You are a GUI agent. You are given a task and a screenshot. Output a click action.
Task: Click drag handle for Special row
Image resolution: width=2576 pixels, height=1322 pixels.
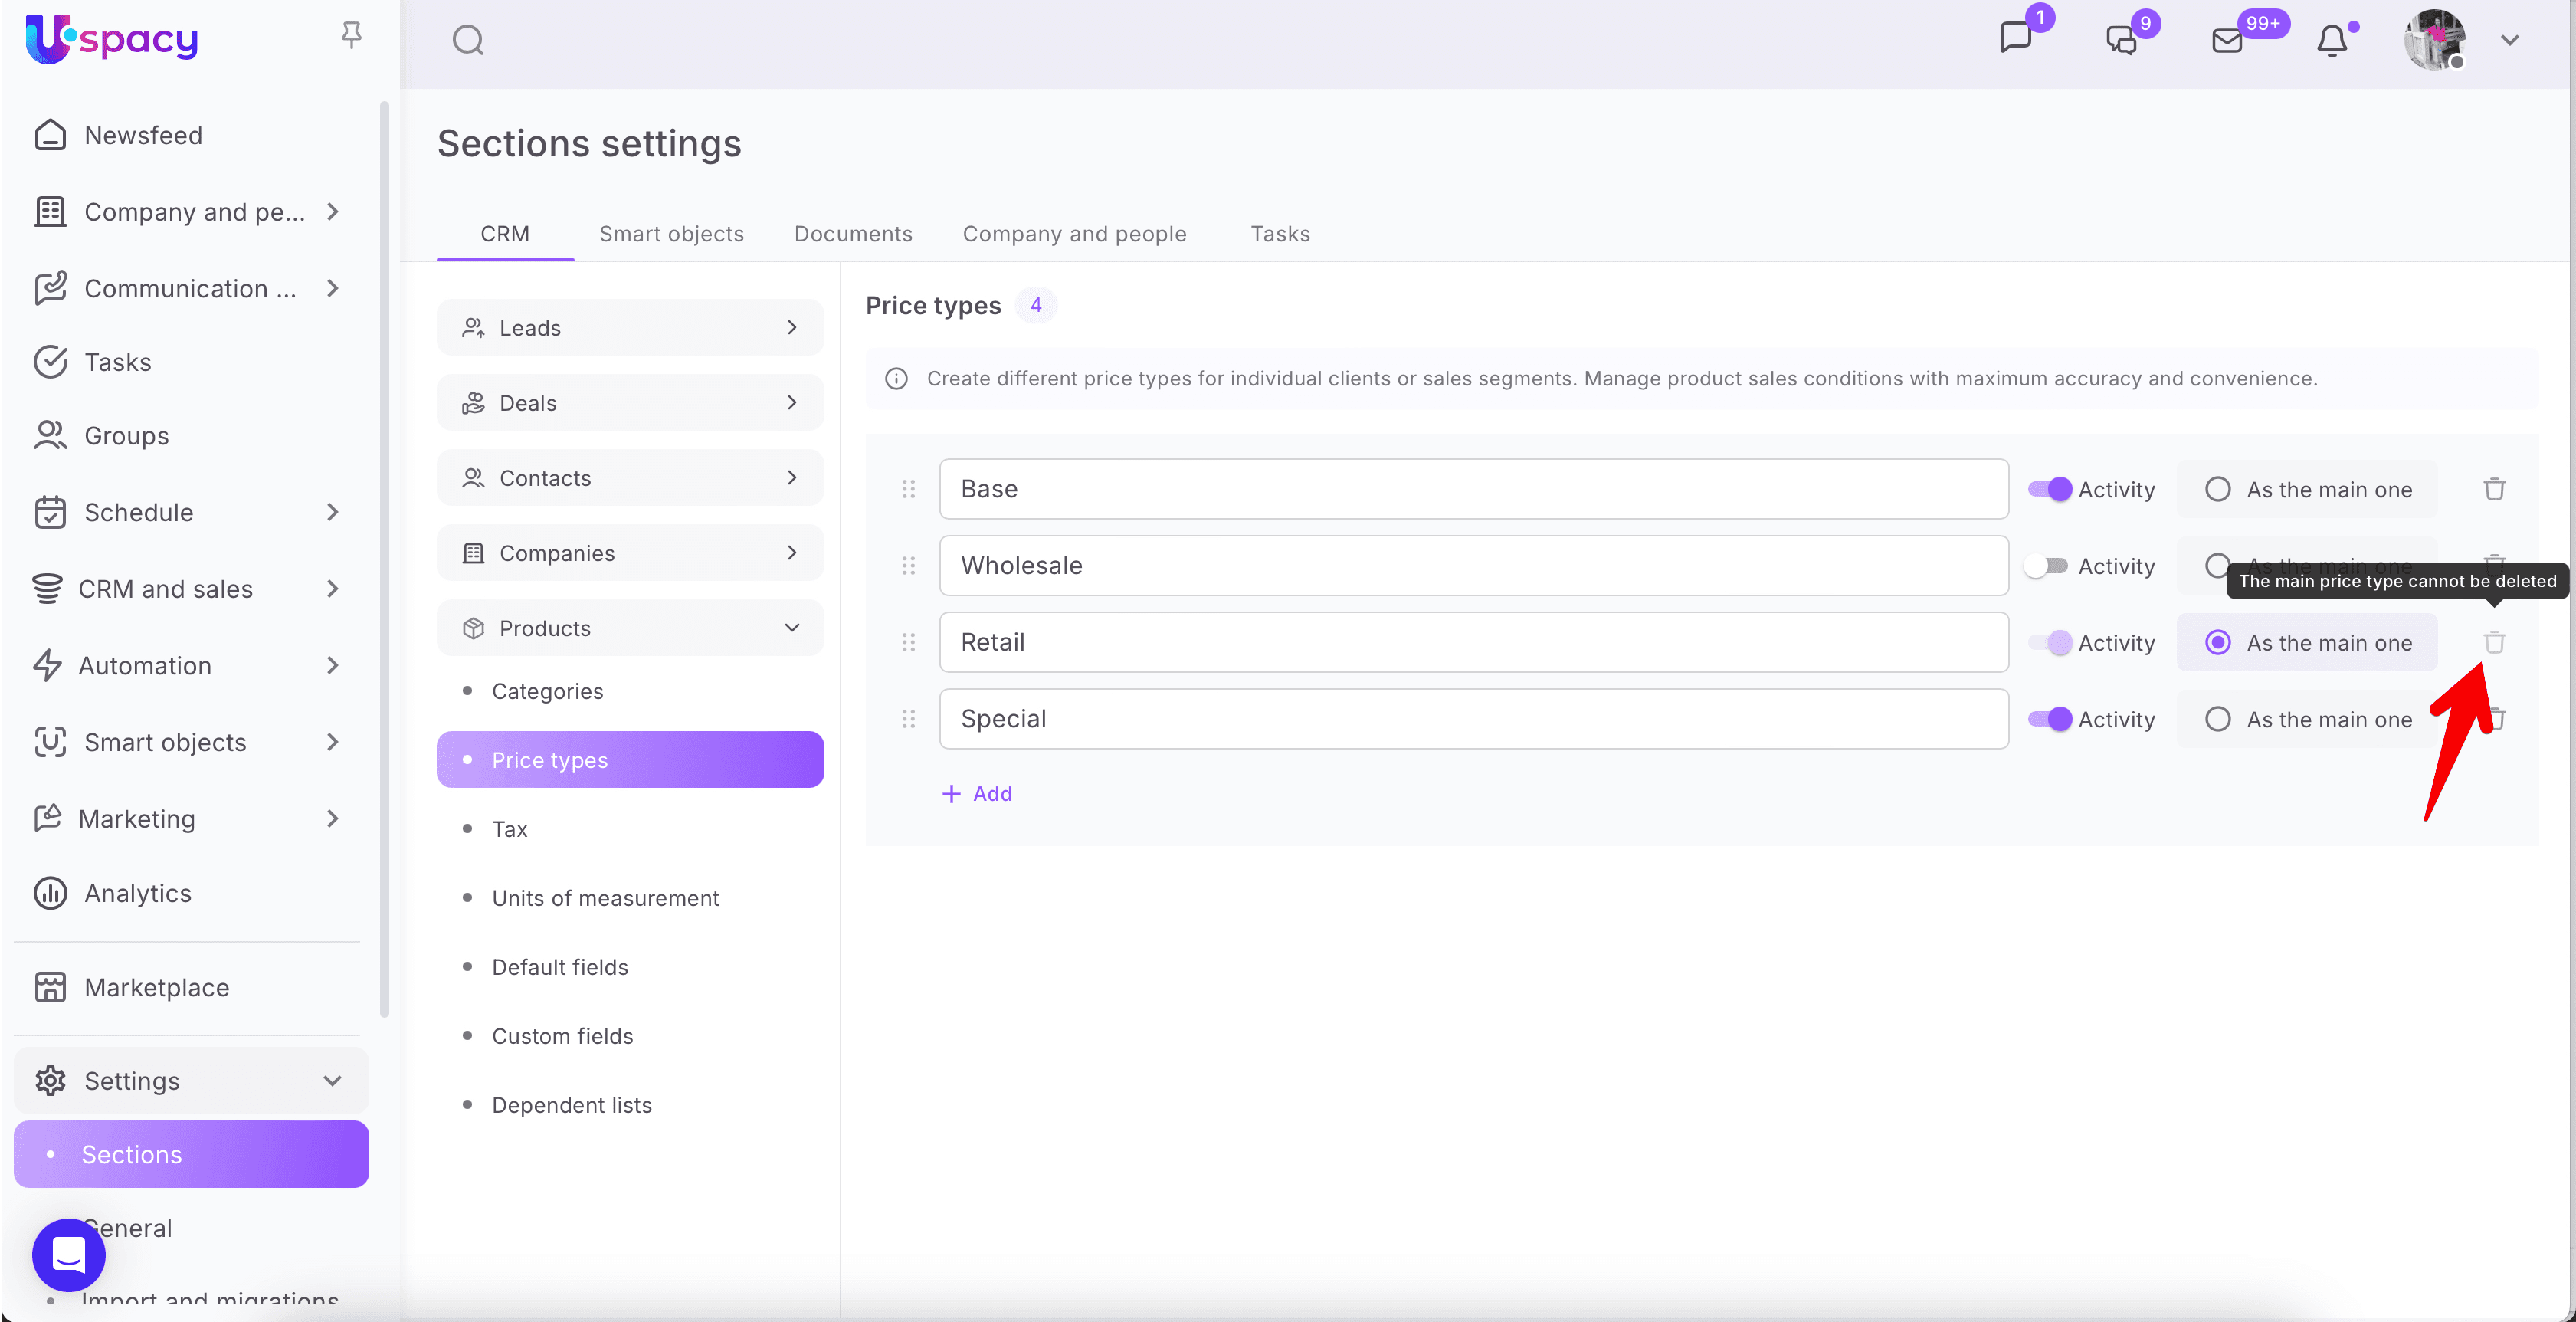tap(908, 719)
